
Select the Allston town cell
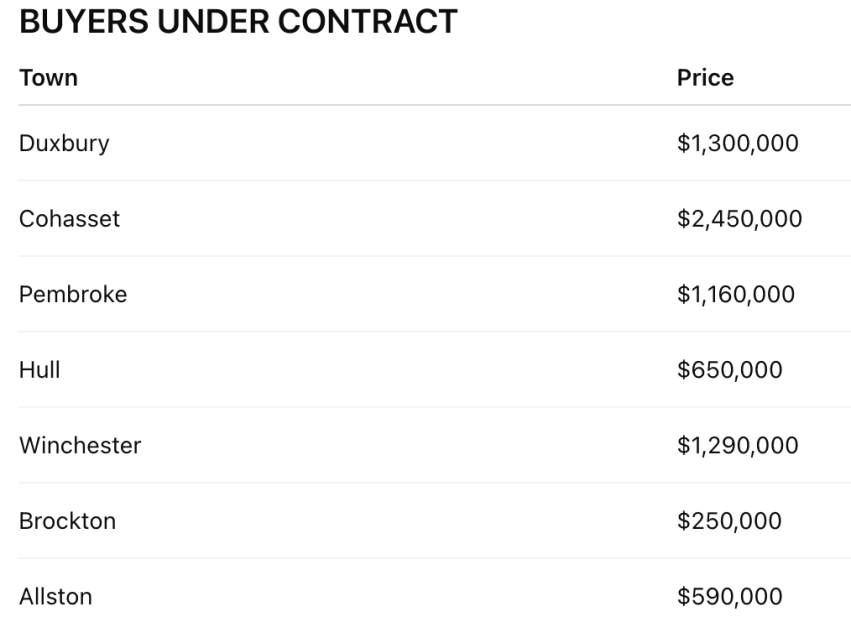click(x=56, y=597)
